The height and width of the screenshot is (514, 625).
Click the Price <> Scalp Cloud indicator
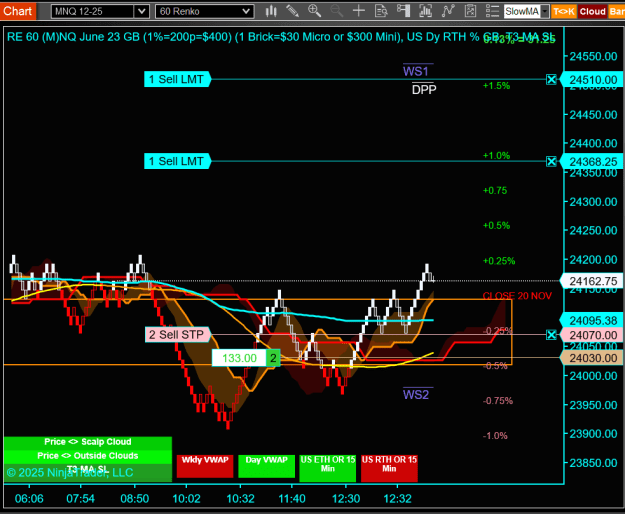click(x=88, y=442)
